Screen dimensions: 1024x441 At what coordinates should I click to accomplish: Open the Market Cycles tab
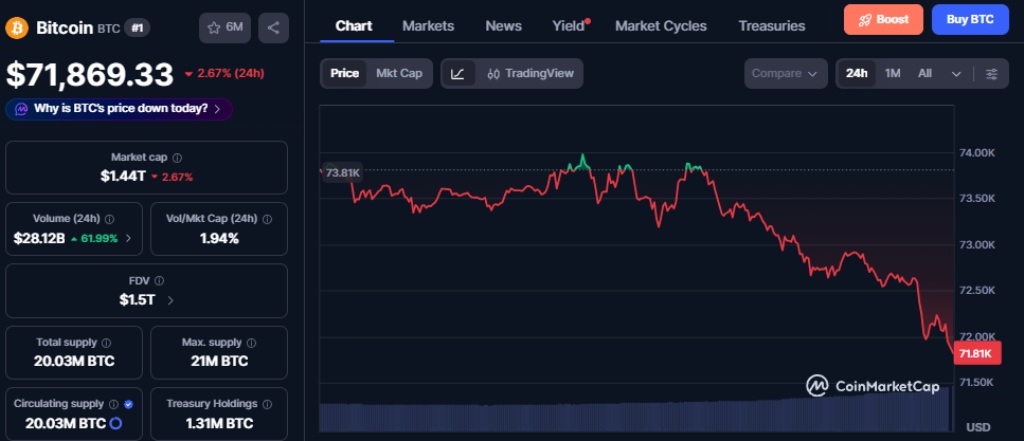661,26
